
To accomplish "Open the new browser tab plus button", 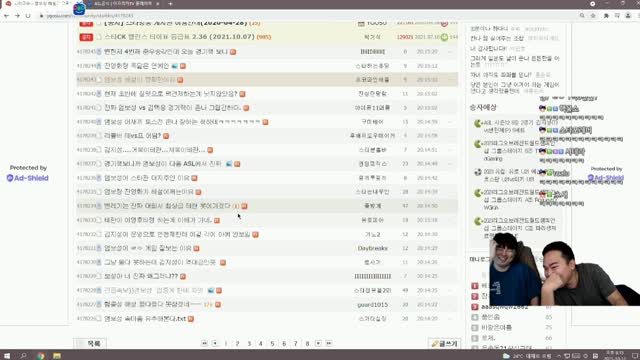I will click(x=170, y=4).
